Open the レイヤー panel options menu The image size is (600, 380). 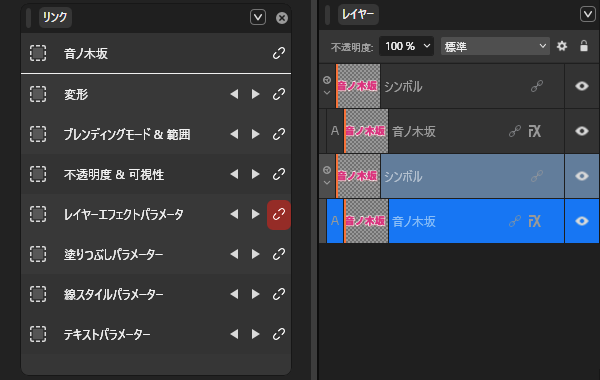(588, 15)
